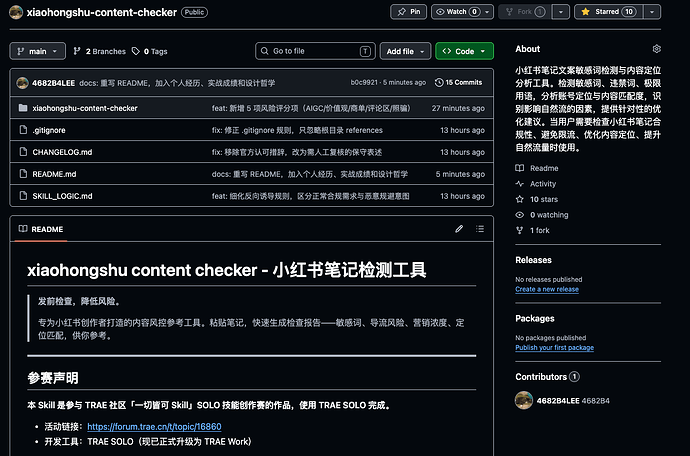The height and width of the screenshot is (456, 690).
Task: Open repository title xiaohongshu-content-checker
Action: 102,12
